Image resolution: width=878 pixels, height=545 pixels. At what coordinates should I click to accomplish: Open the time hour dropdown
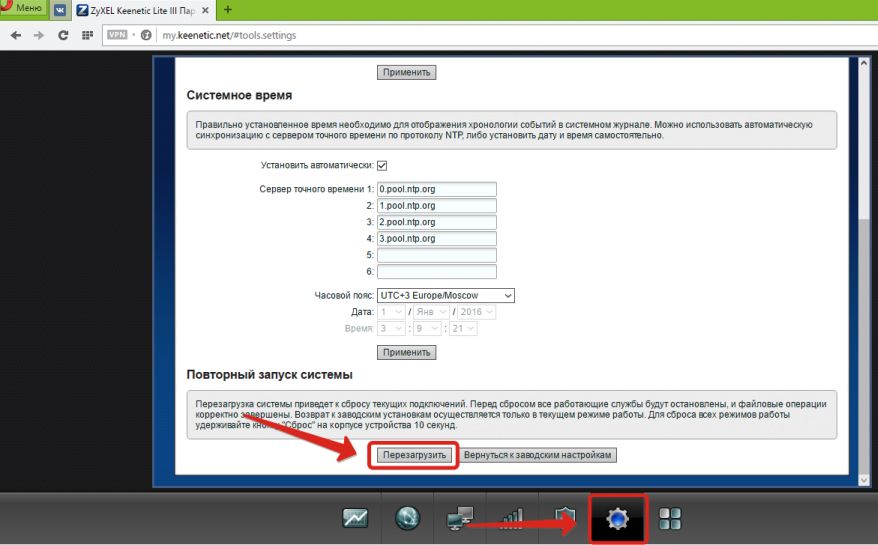(391, 328)
